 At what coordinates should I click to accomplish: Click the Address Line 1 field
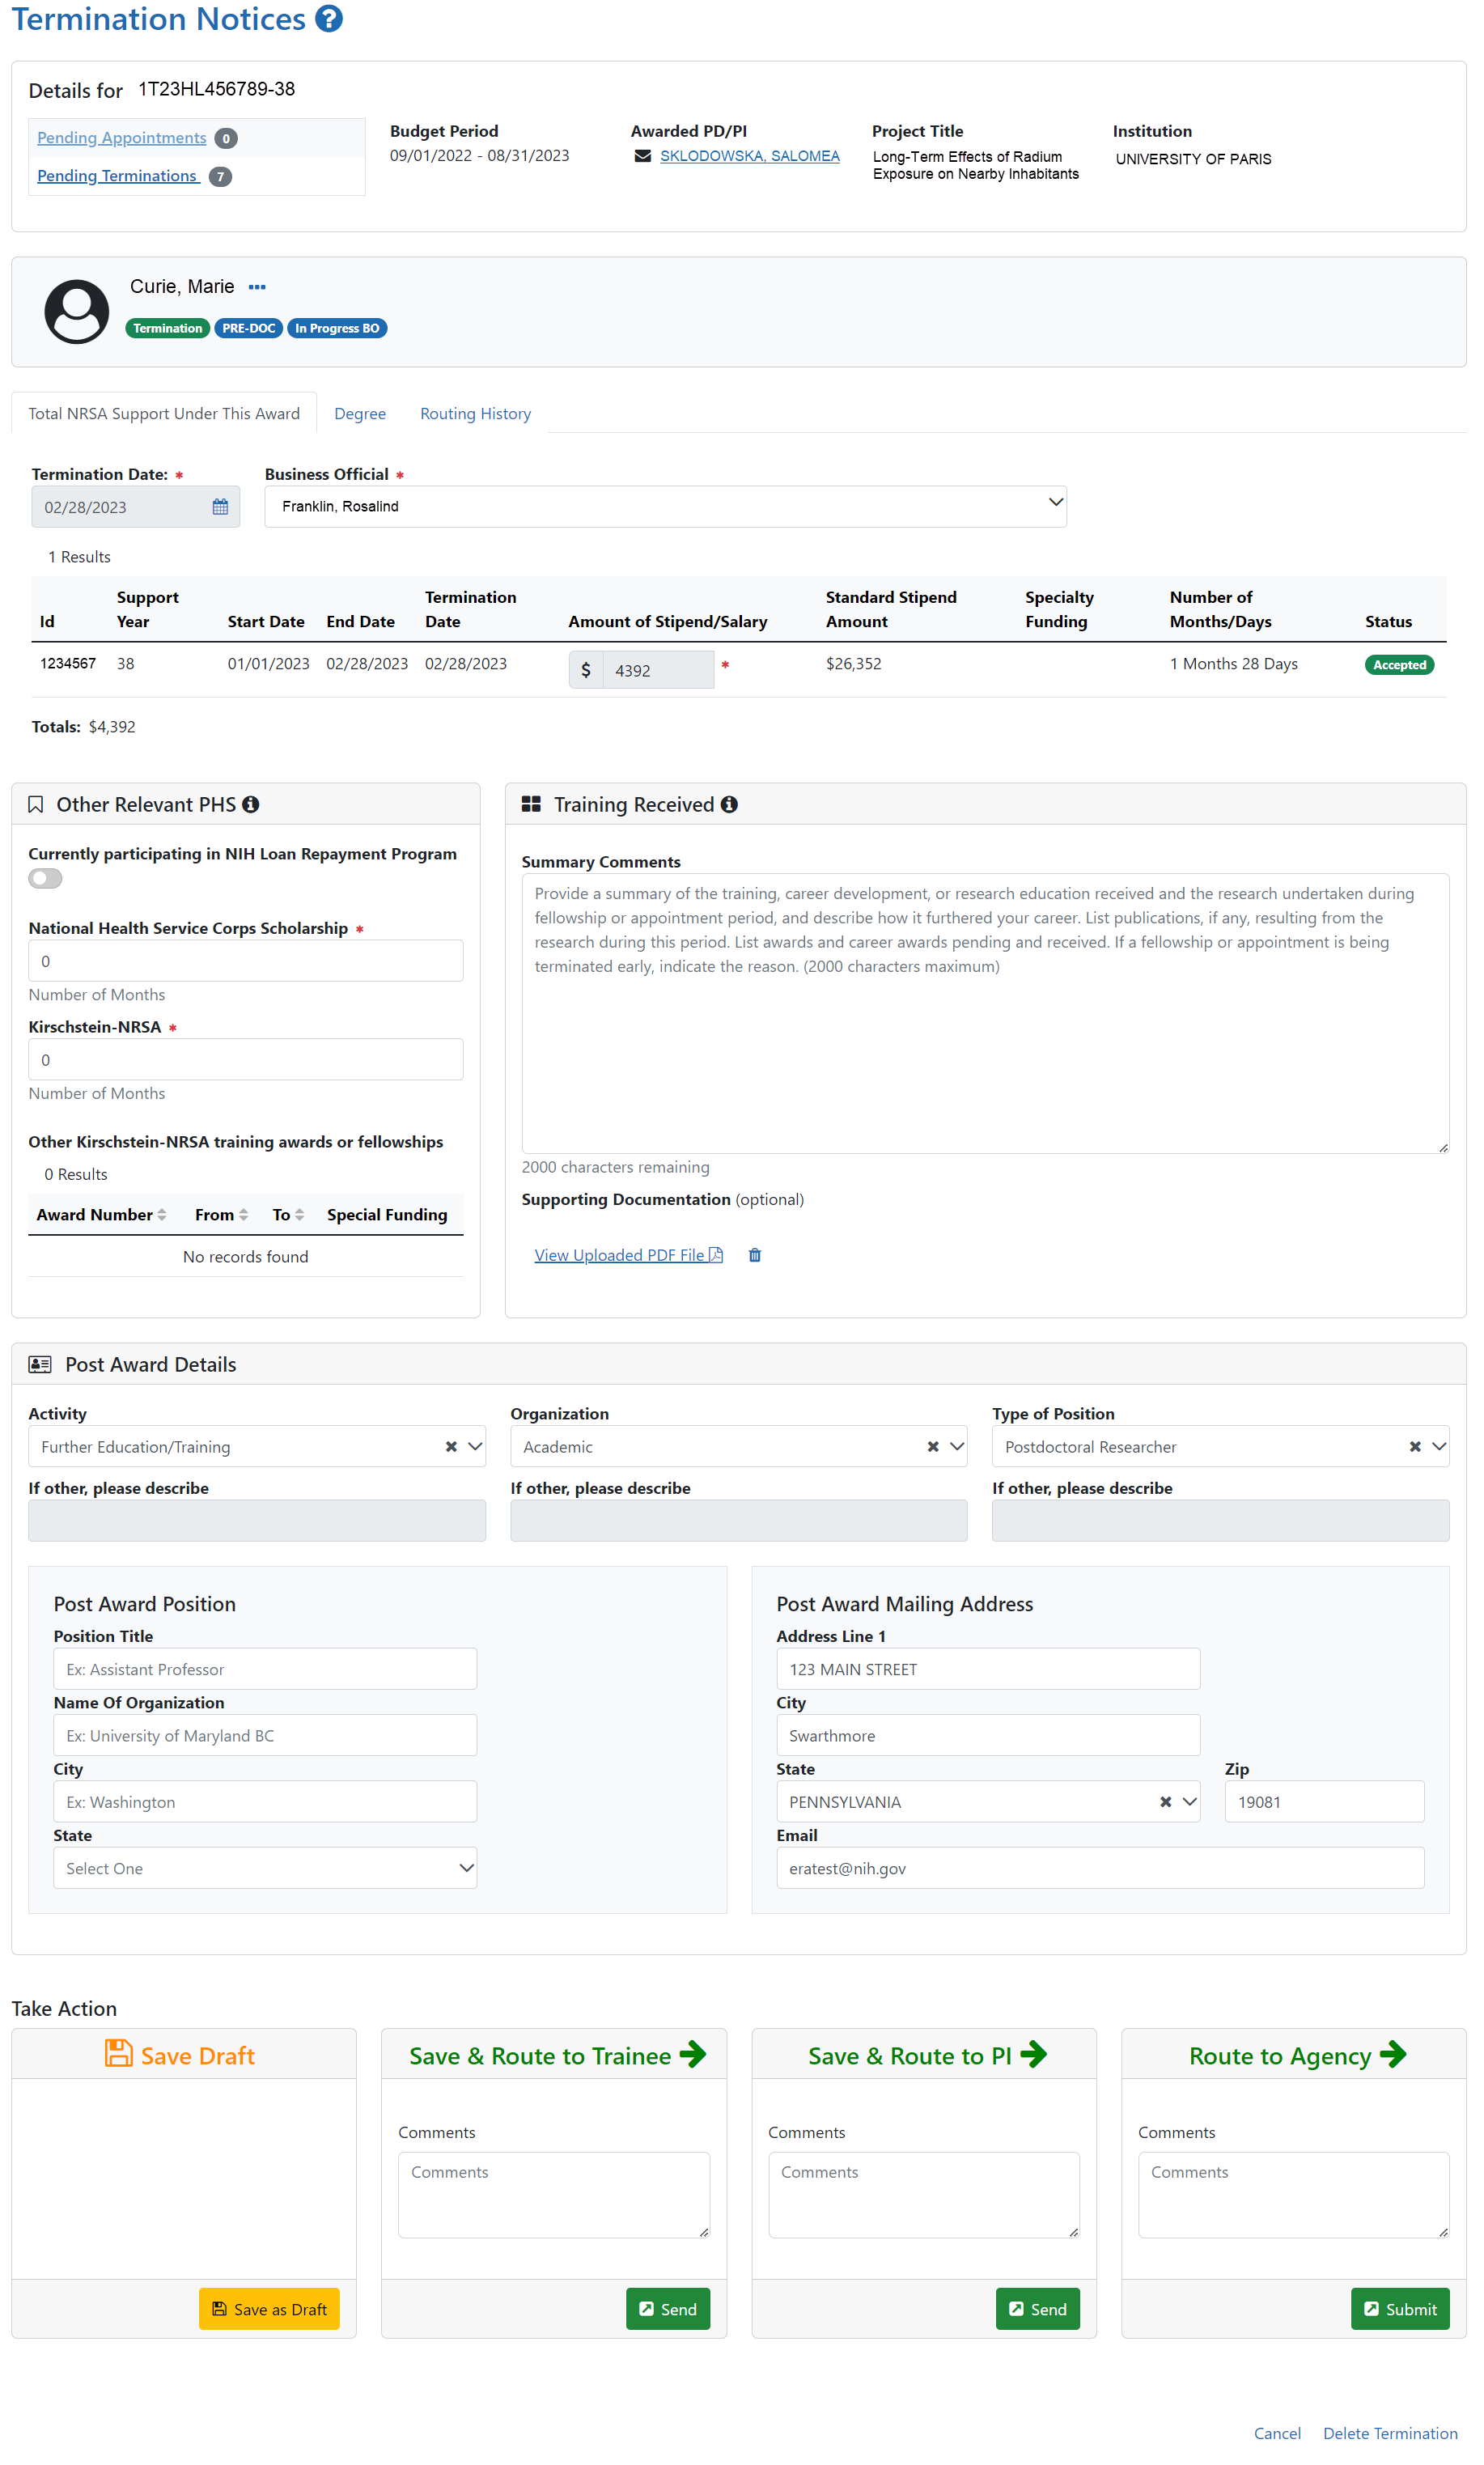pyautogui.click(x=988, y=1669)
